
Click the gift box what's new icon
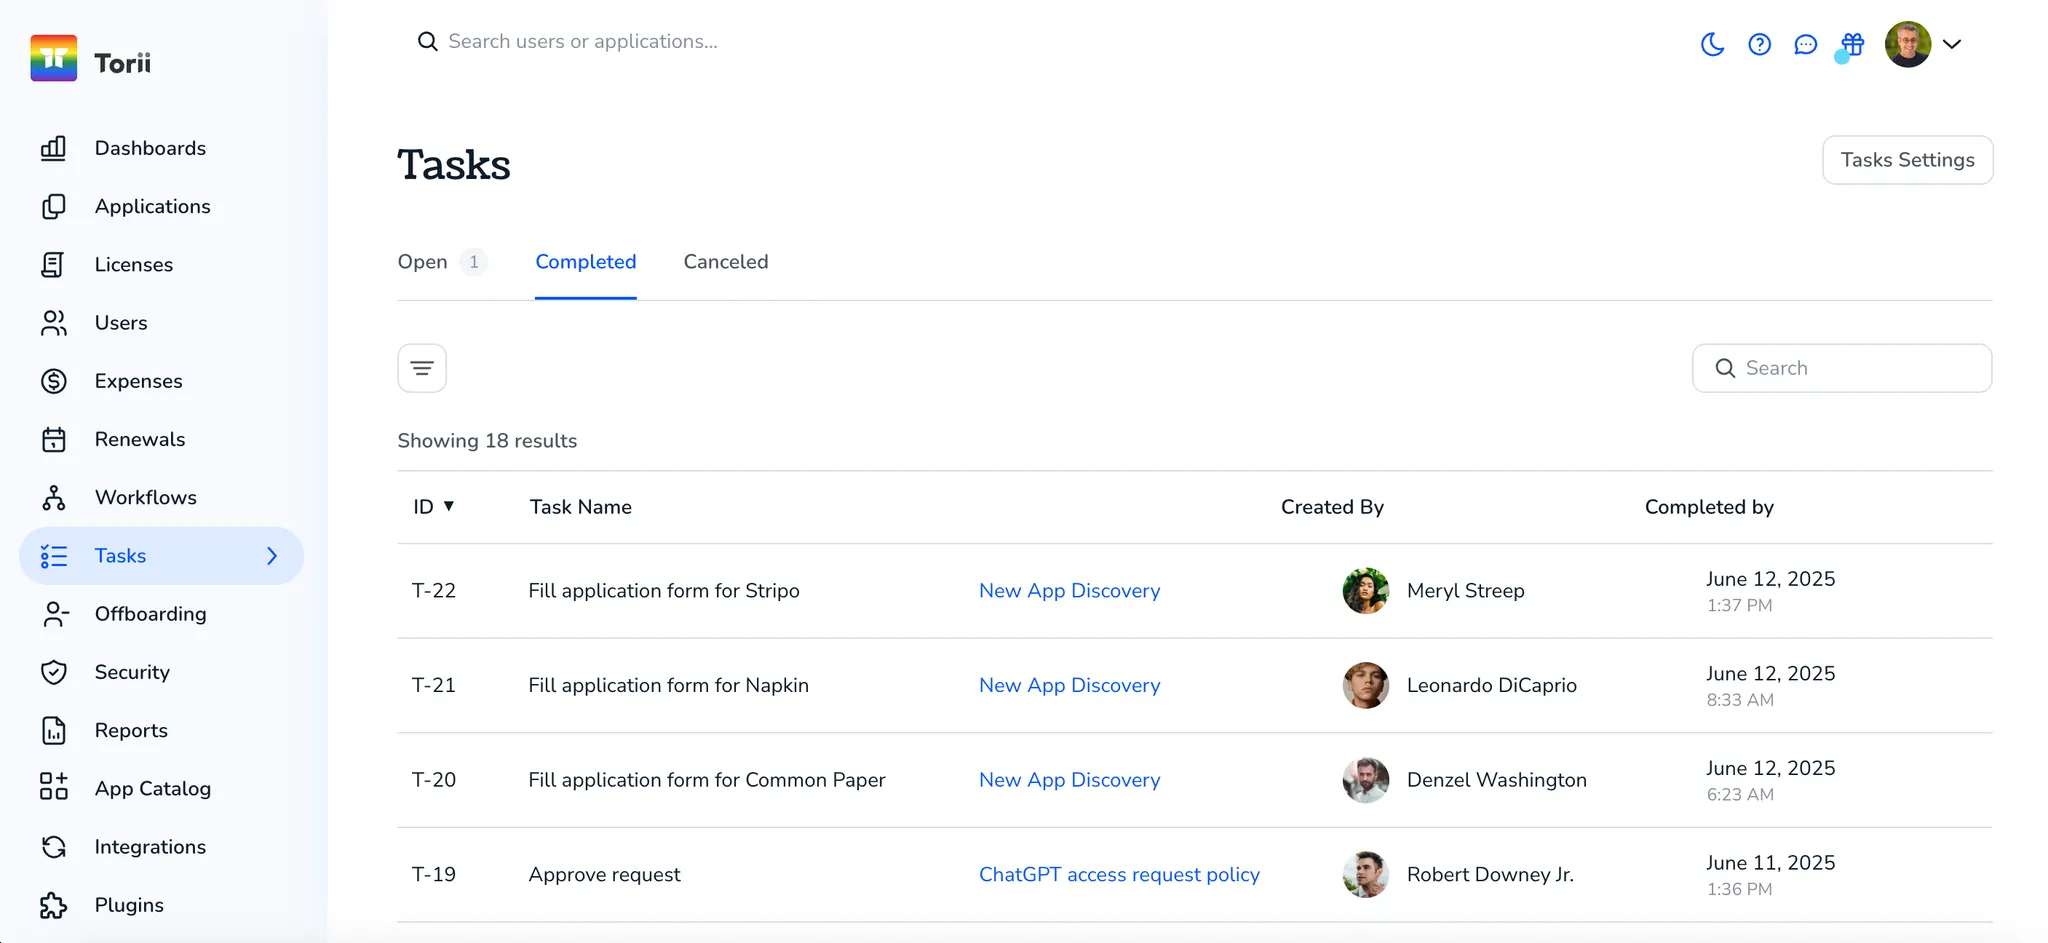click(1852, 44)
